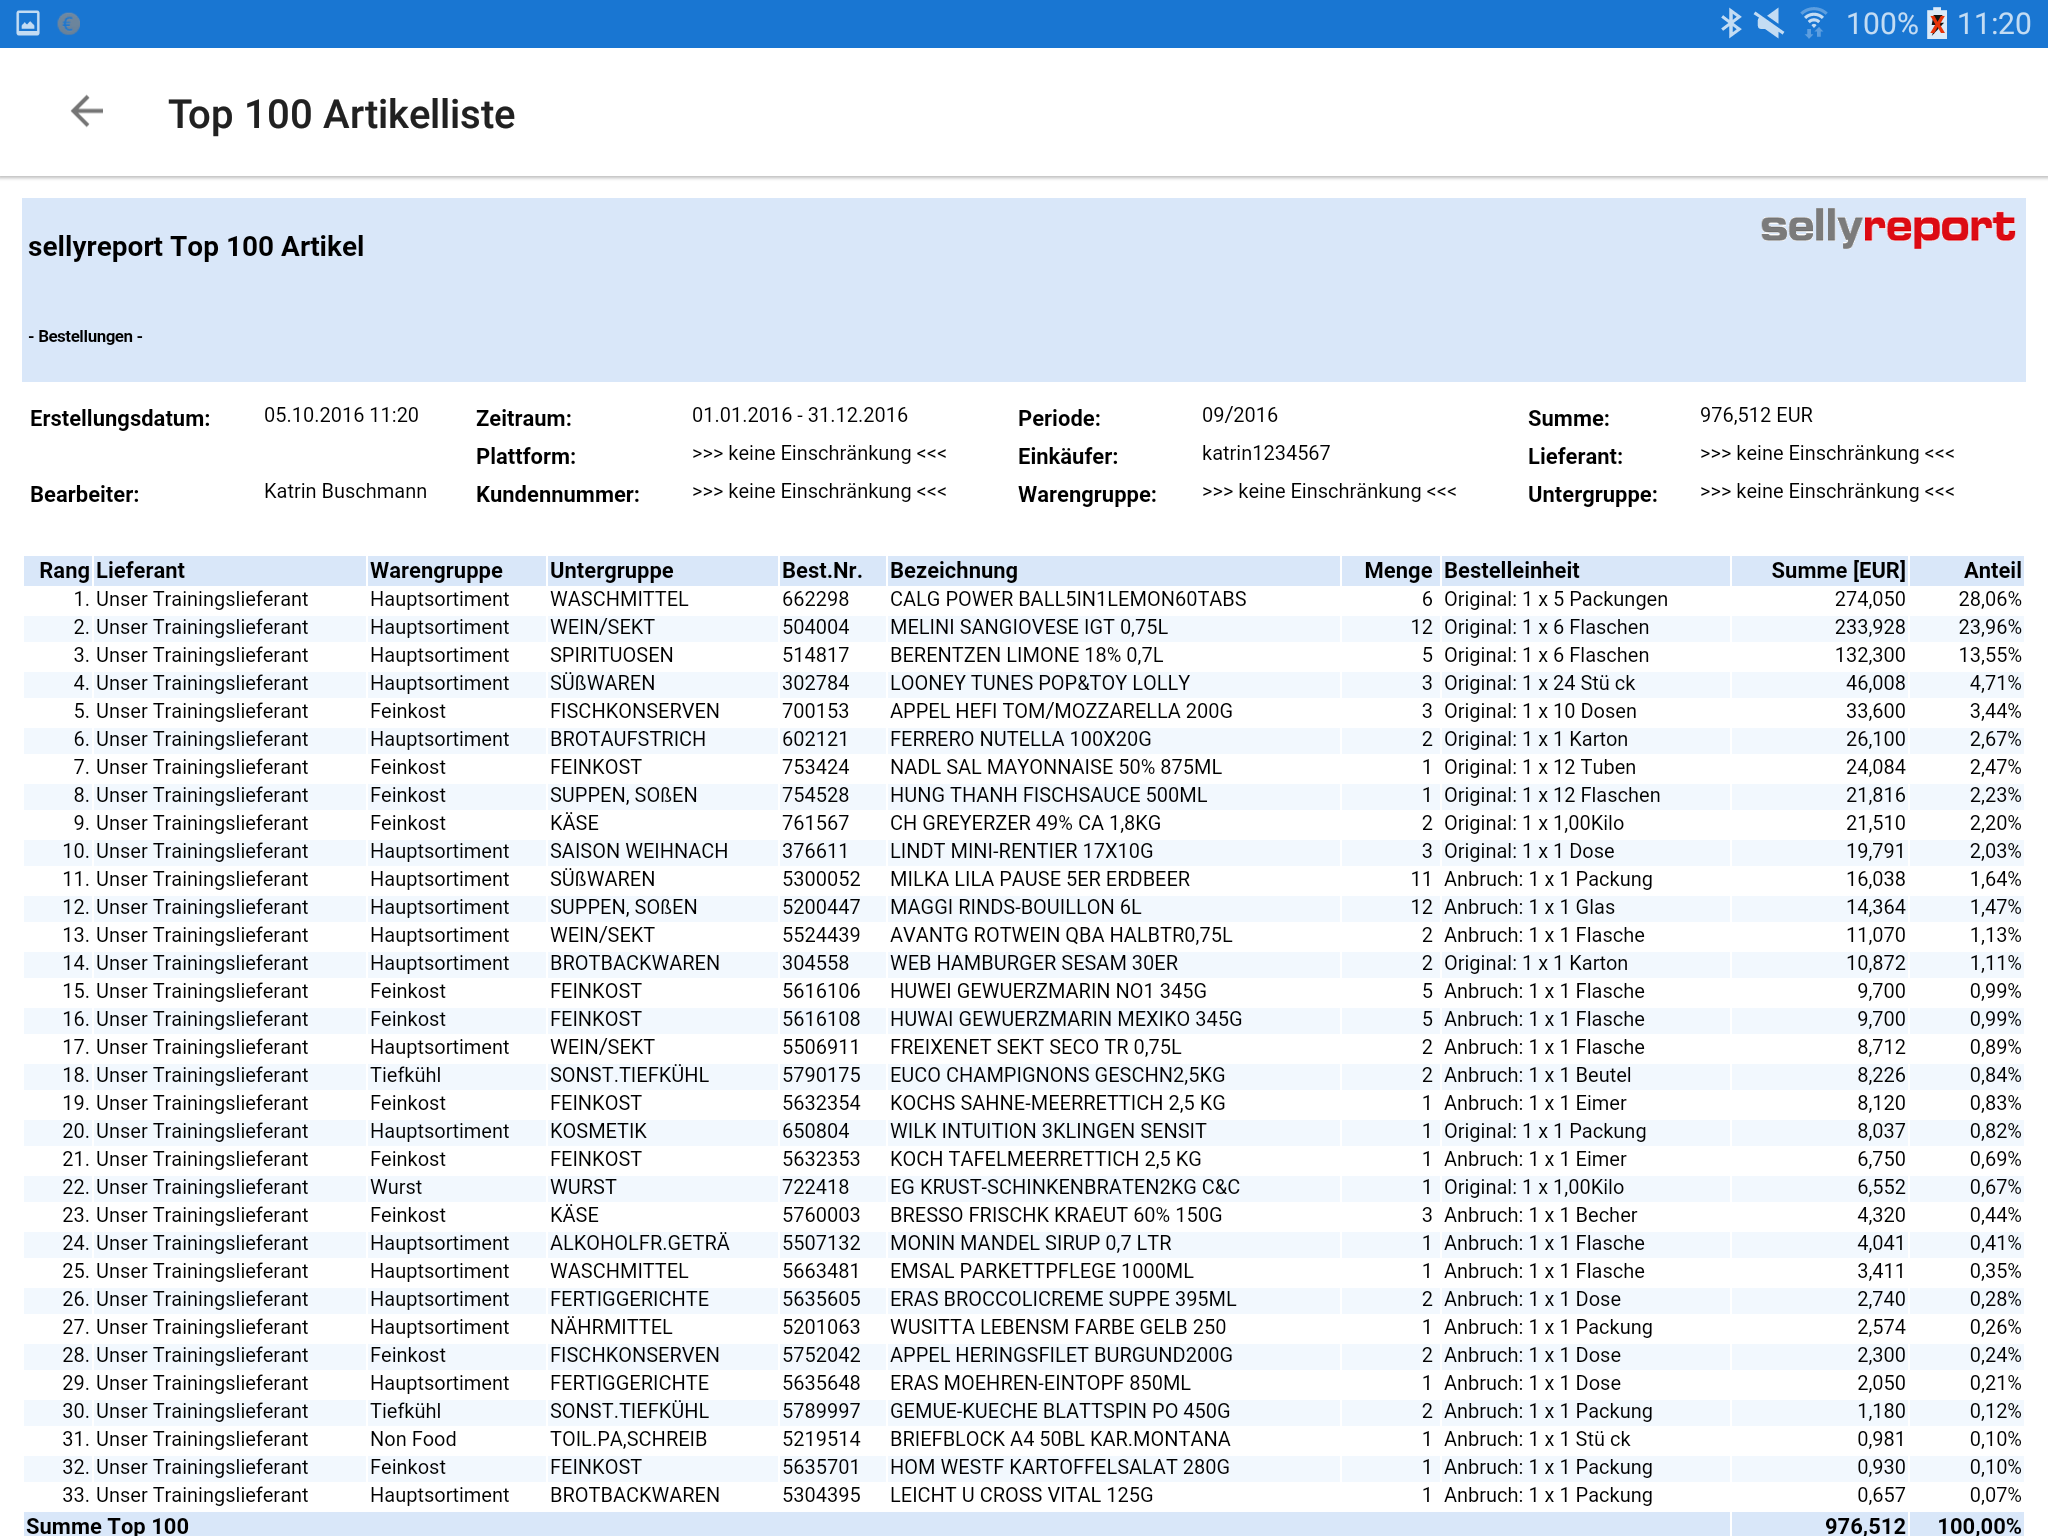Tap the Anteil column header

click(1991, 570)
